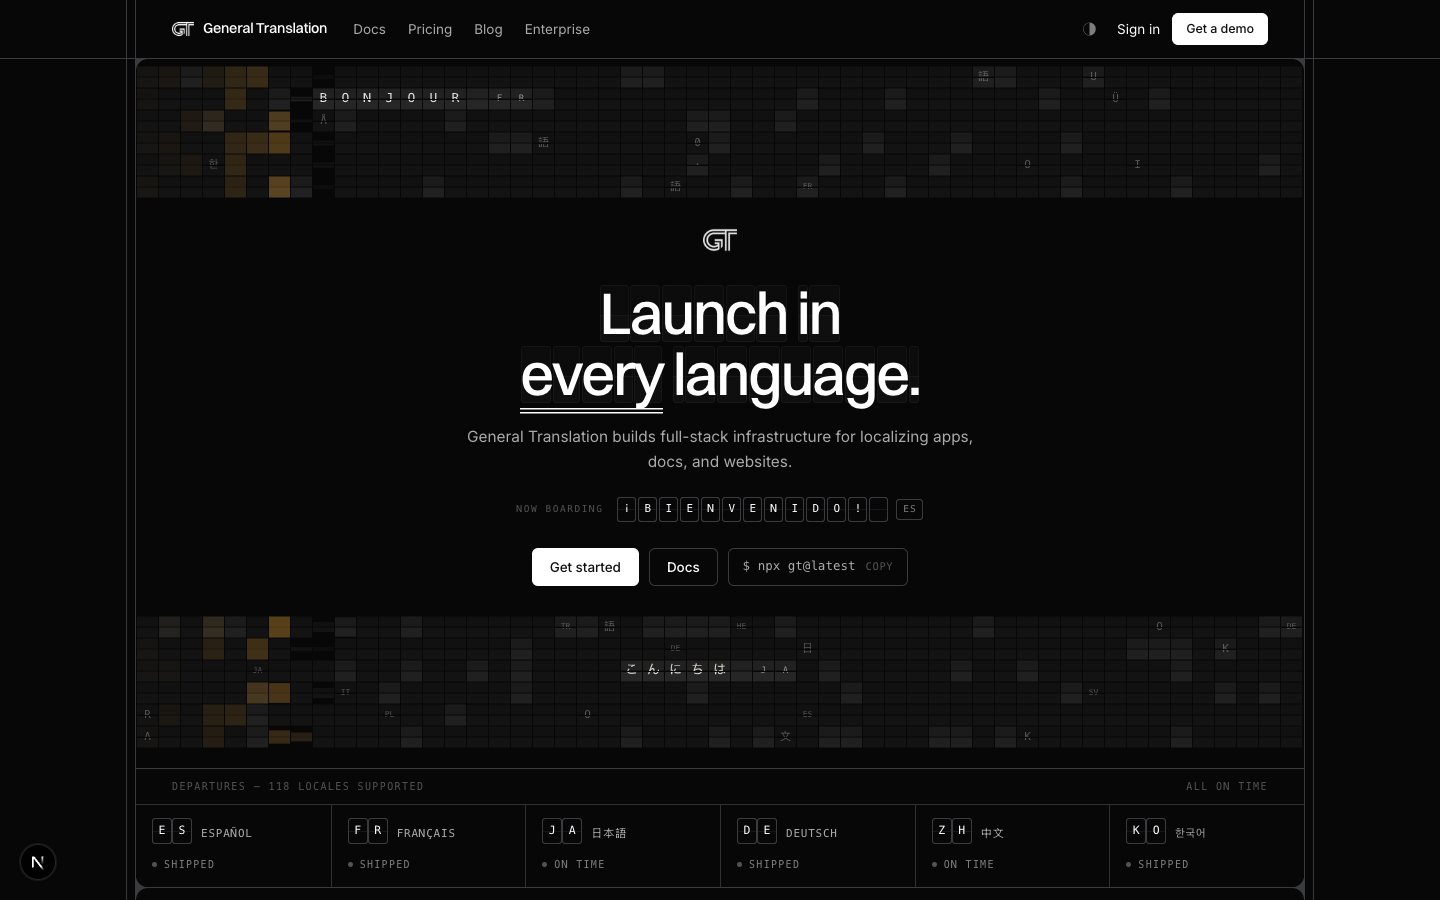Select the 日本語 JA locale card

point(623,846)
